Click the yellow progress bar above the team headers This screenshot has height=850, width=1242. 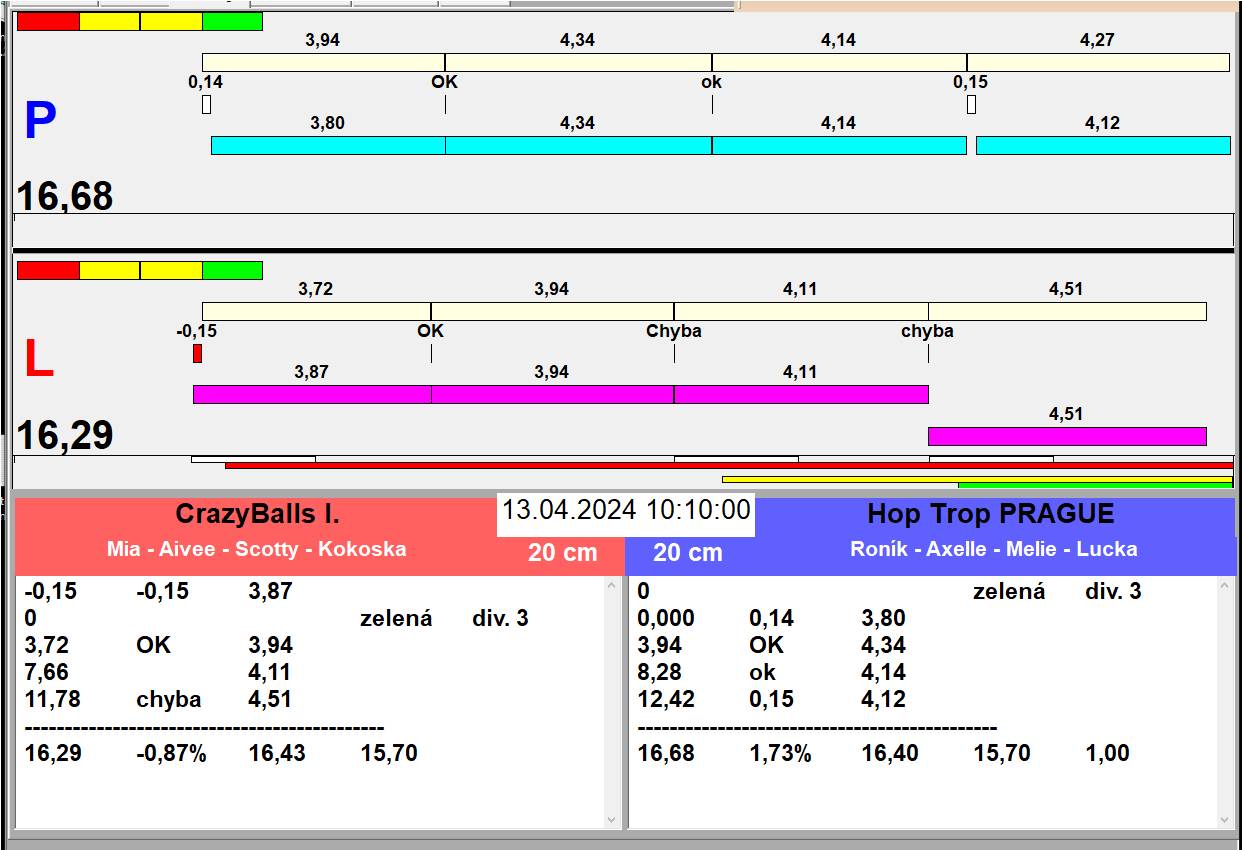pos(977,479)
